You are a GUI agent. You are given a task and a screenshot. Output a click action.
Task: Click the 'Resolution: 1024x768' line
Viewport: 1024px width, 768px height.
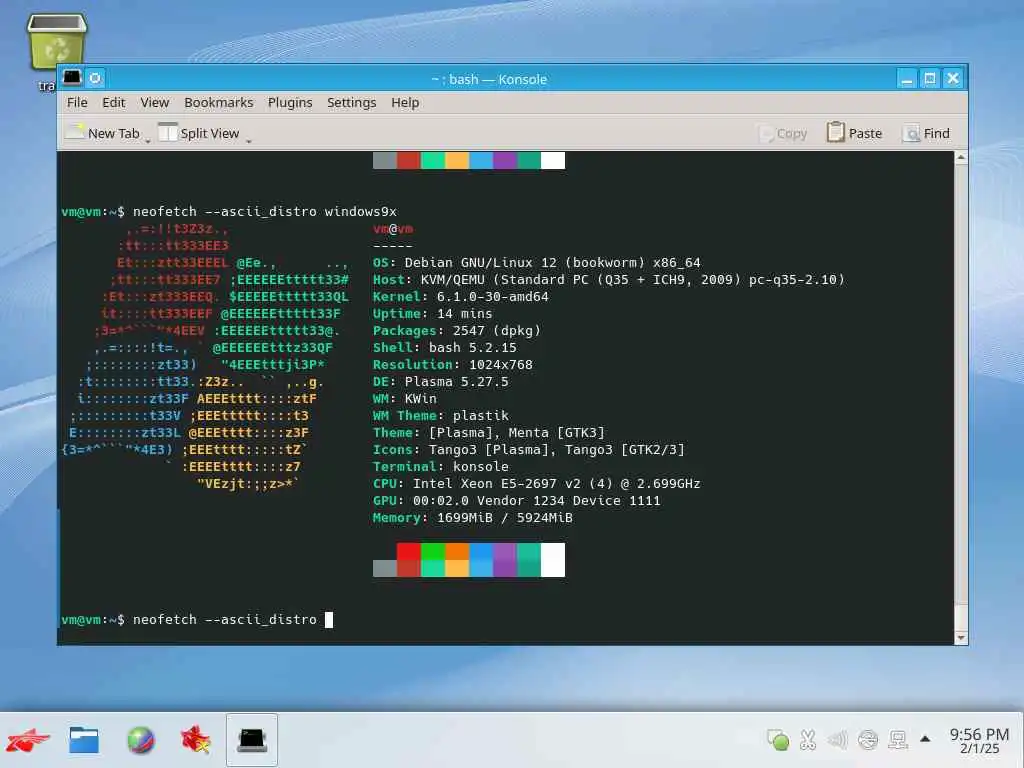click(x=453, y=364)
